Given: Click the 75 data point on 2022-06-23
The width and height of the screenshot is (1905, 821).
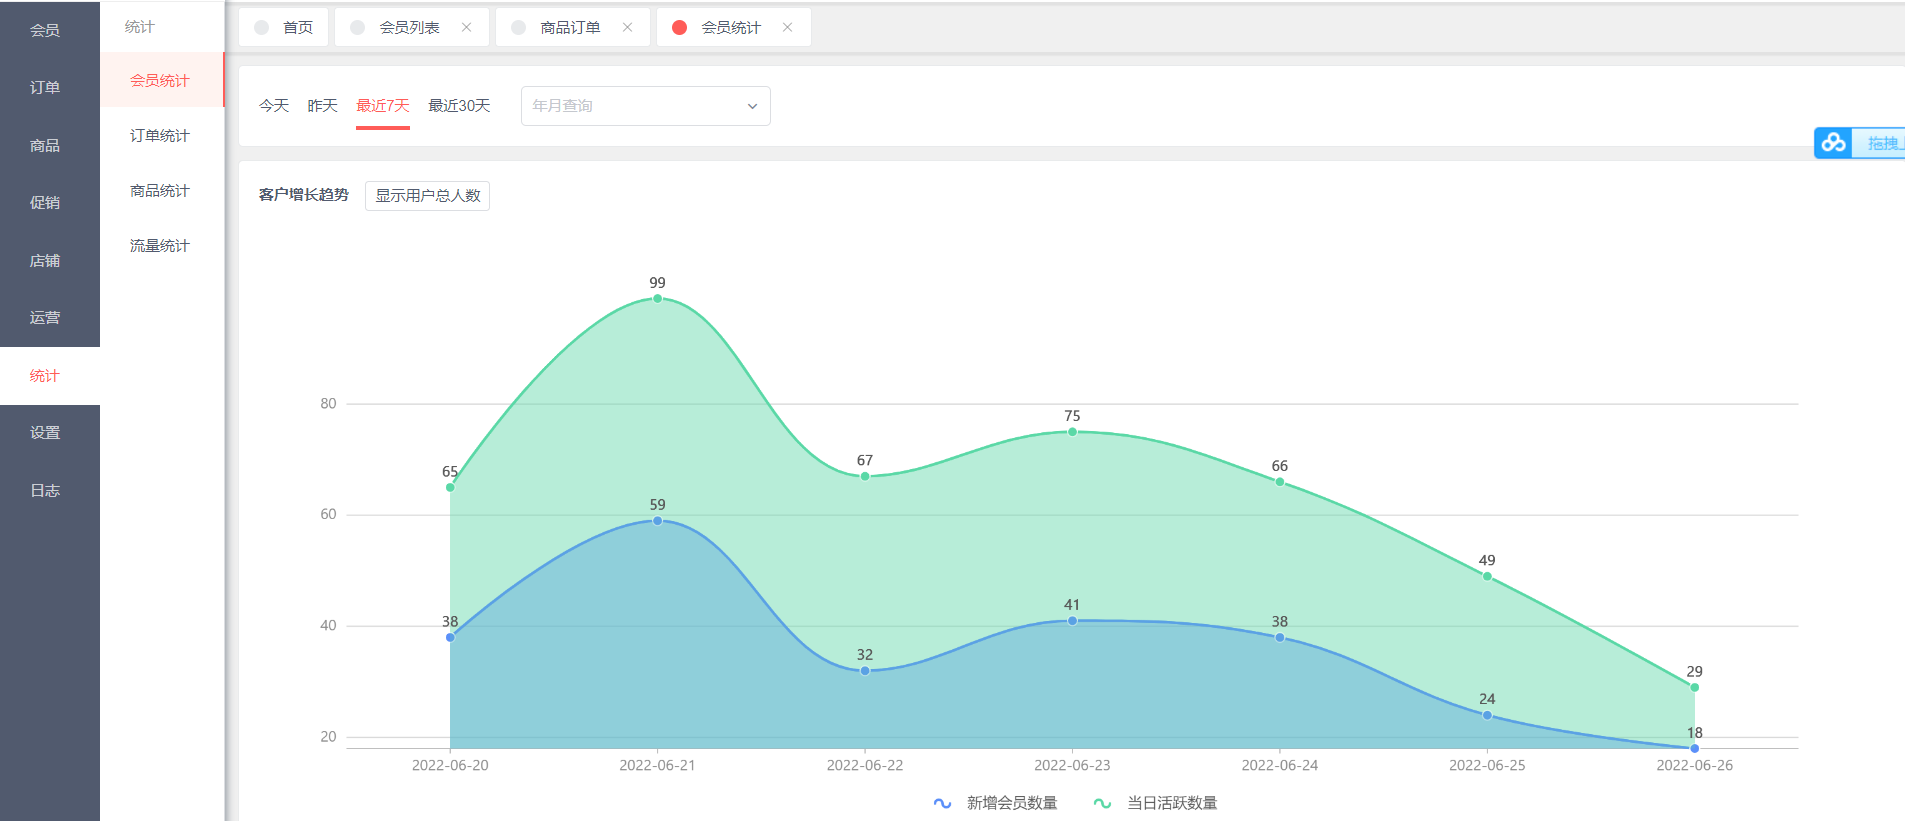Looking at the screenshot, I should tap(1072, 432).
